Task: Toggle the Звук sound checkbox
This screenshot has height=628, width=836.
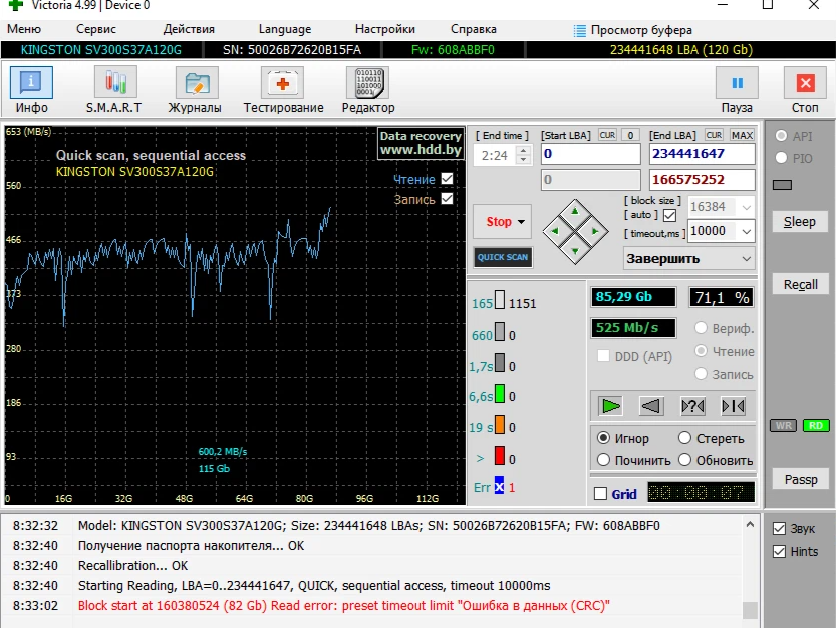Action: [x=779, y=528]
